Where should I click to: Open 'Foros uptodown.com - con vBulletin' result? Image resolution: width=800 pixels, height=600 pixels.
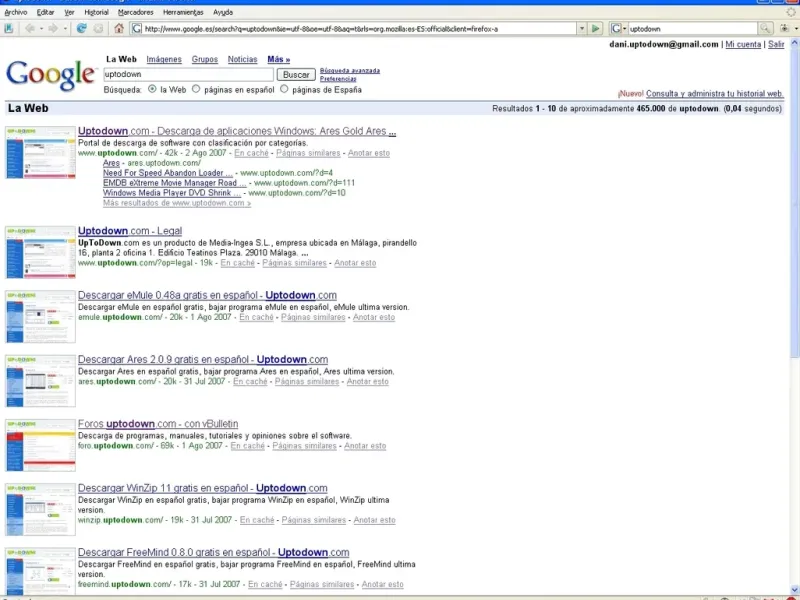tap(158, 424)
